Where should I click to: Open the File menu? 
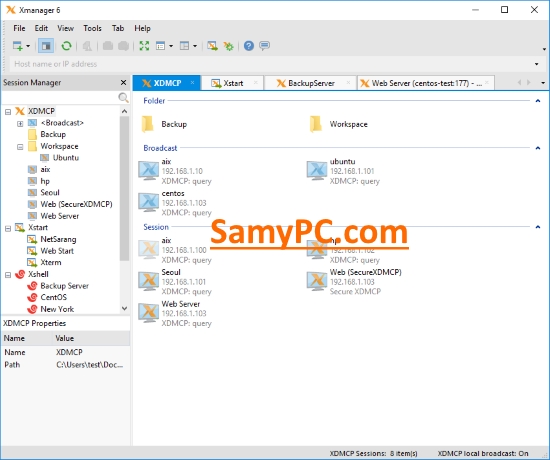(x=19, y=28)
